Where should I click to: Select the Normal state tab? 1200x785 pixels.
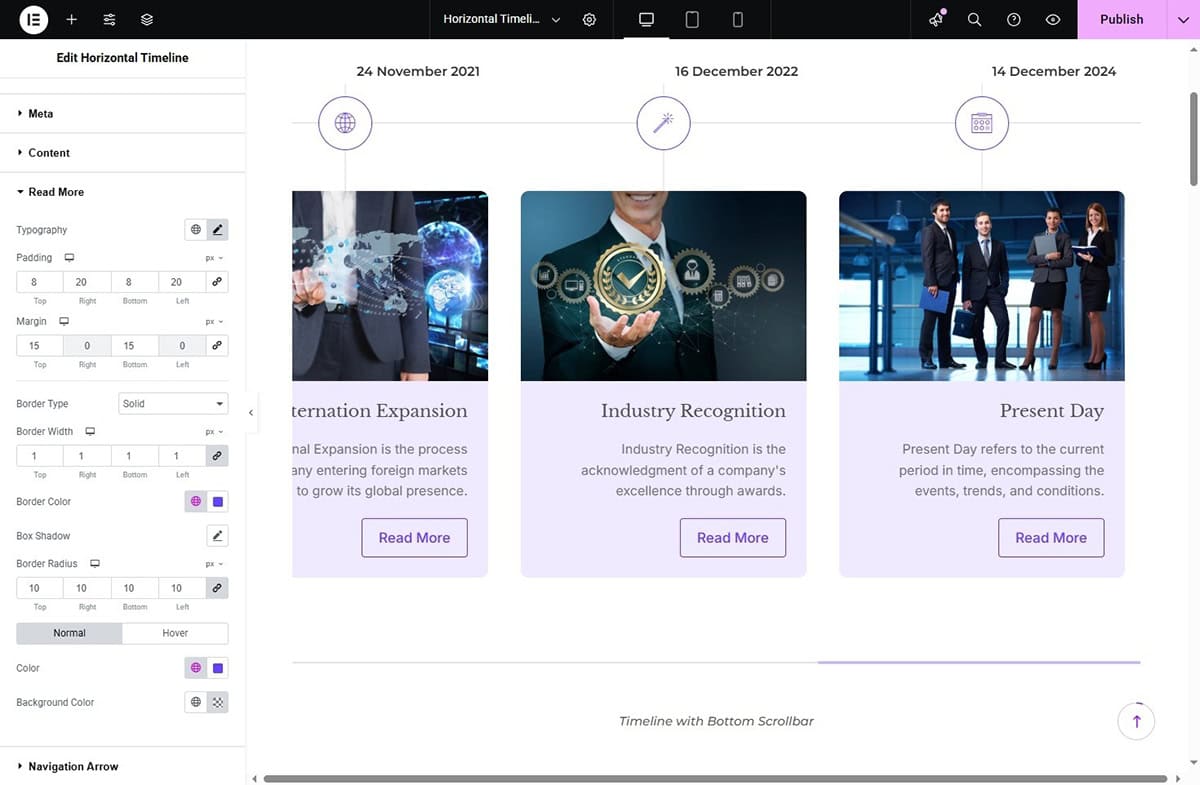pyautogui.click(x=69, y=633)
